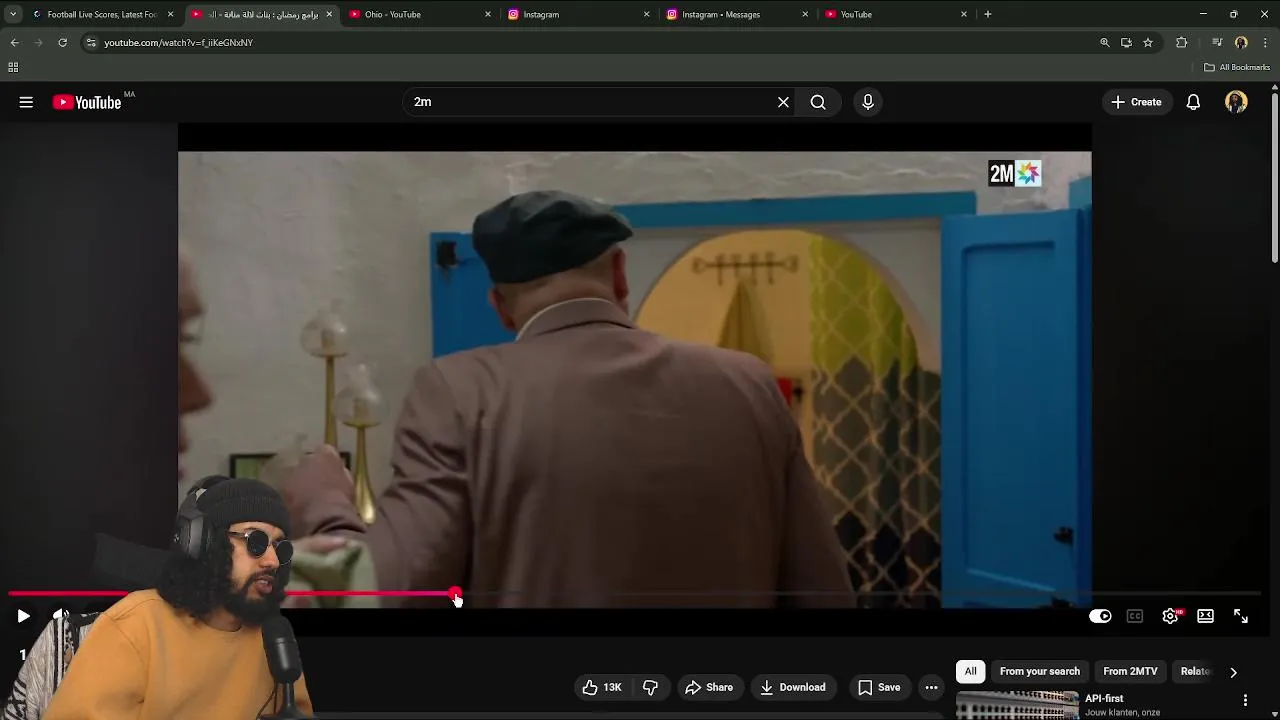
Task: Reload the current page
Action: coord(62,42)
